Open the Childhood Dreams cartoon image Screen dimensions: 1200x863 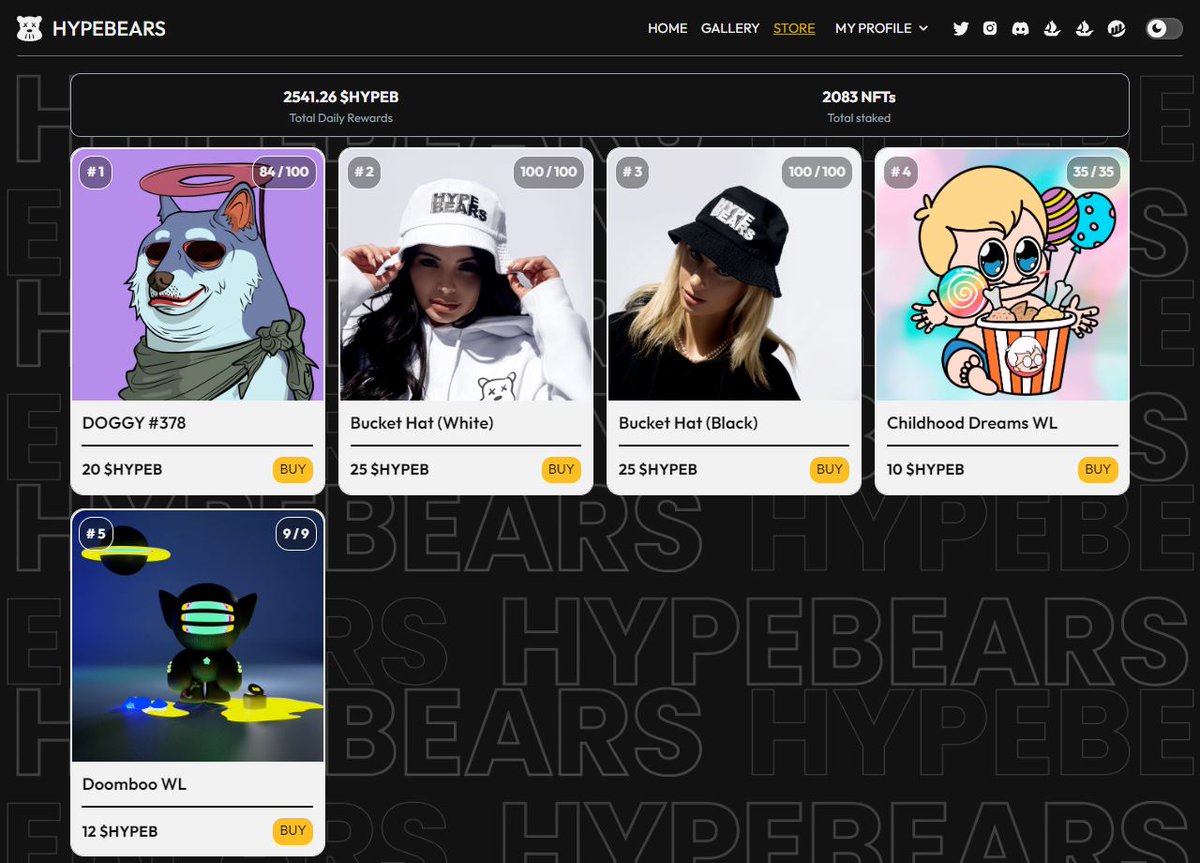pos(1002,275)
